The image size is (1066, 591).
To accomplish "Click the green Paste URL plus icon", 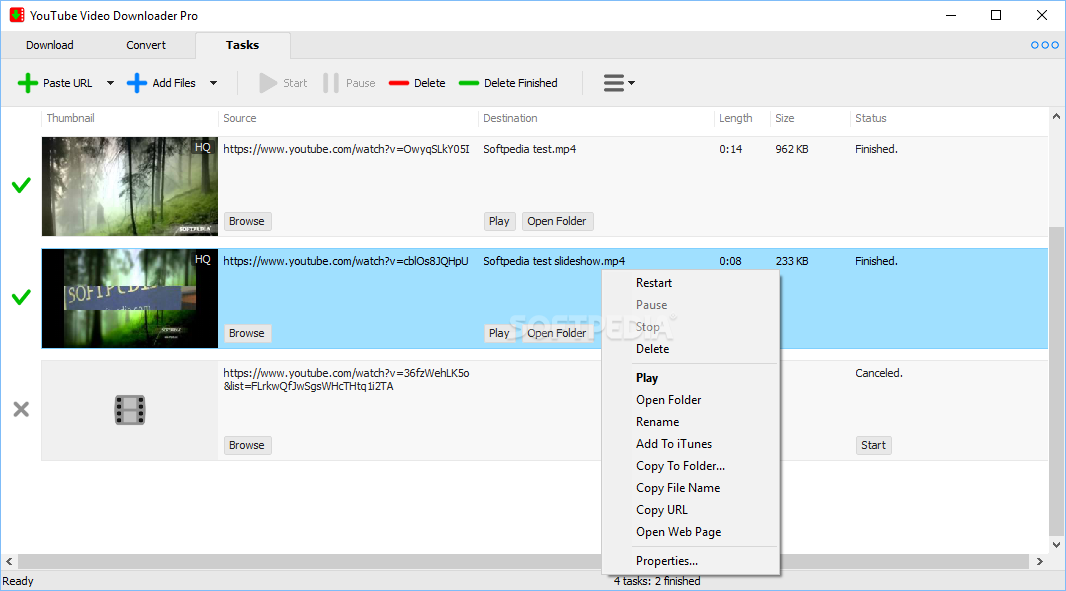I will (x=28, y=83).
